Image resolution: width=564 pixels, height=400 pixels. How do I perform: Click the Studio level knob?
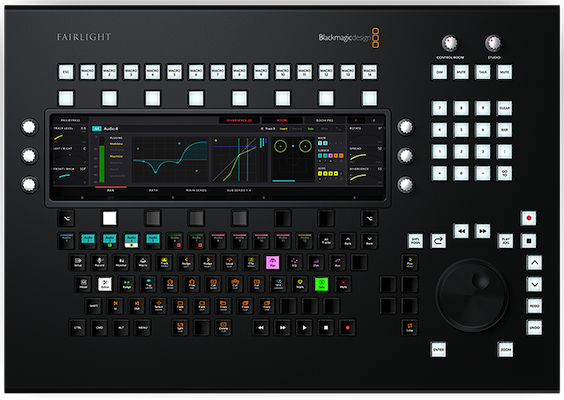494,43
